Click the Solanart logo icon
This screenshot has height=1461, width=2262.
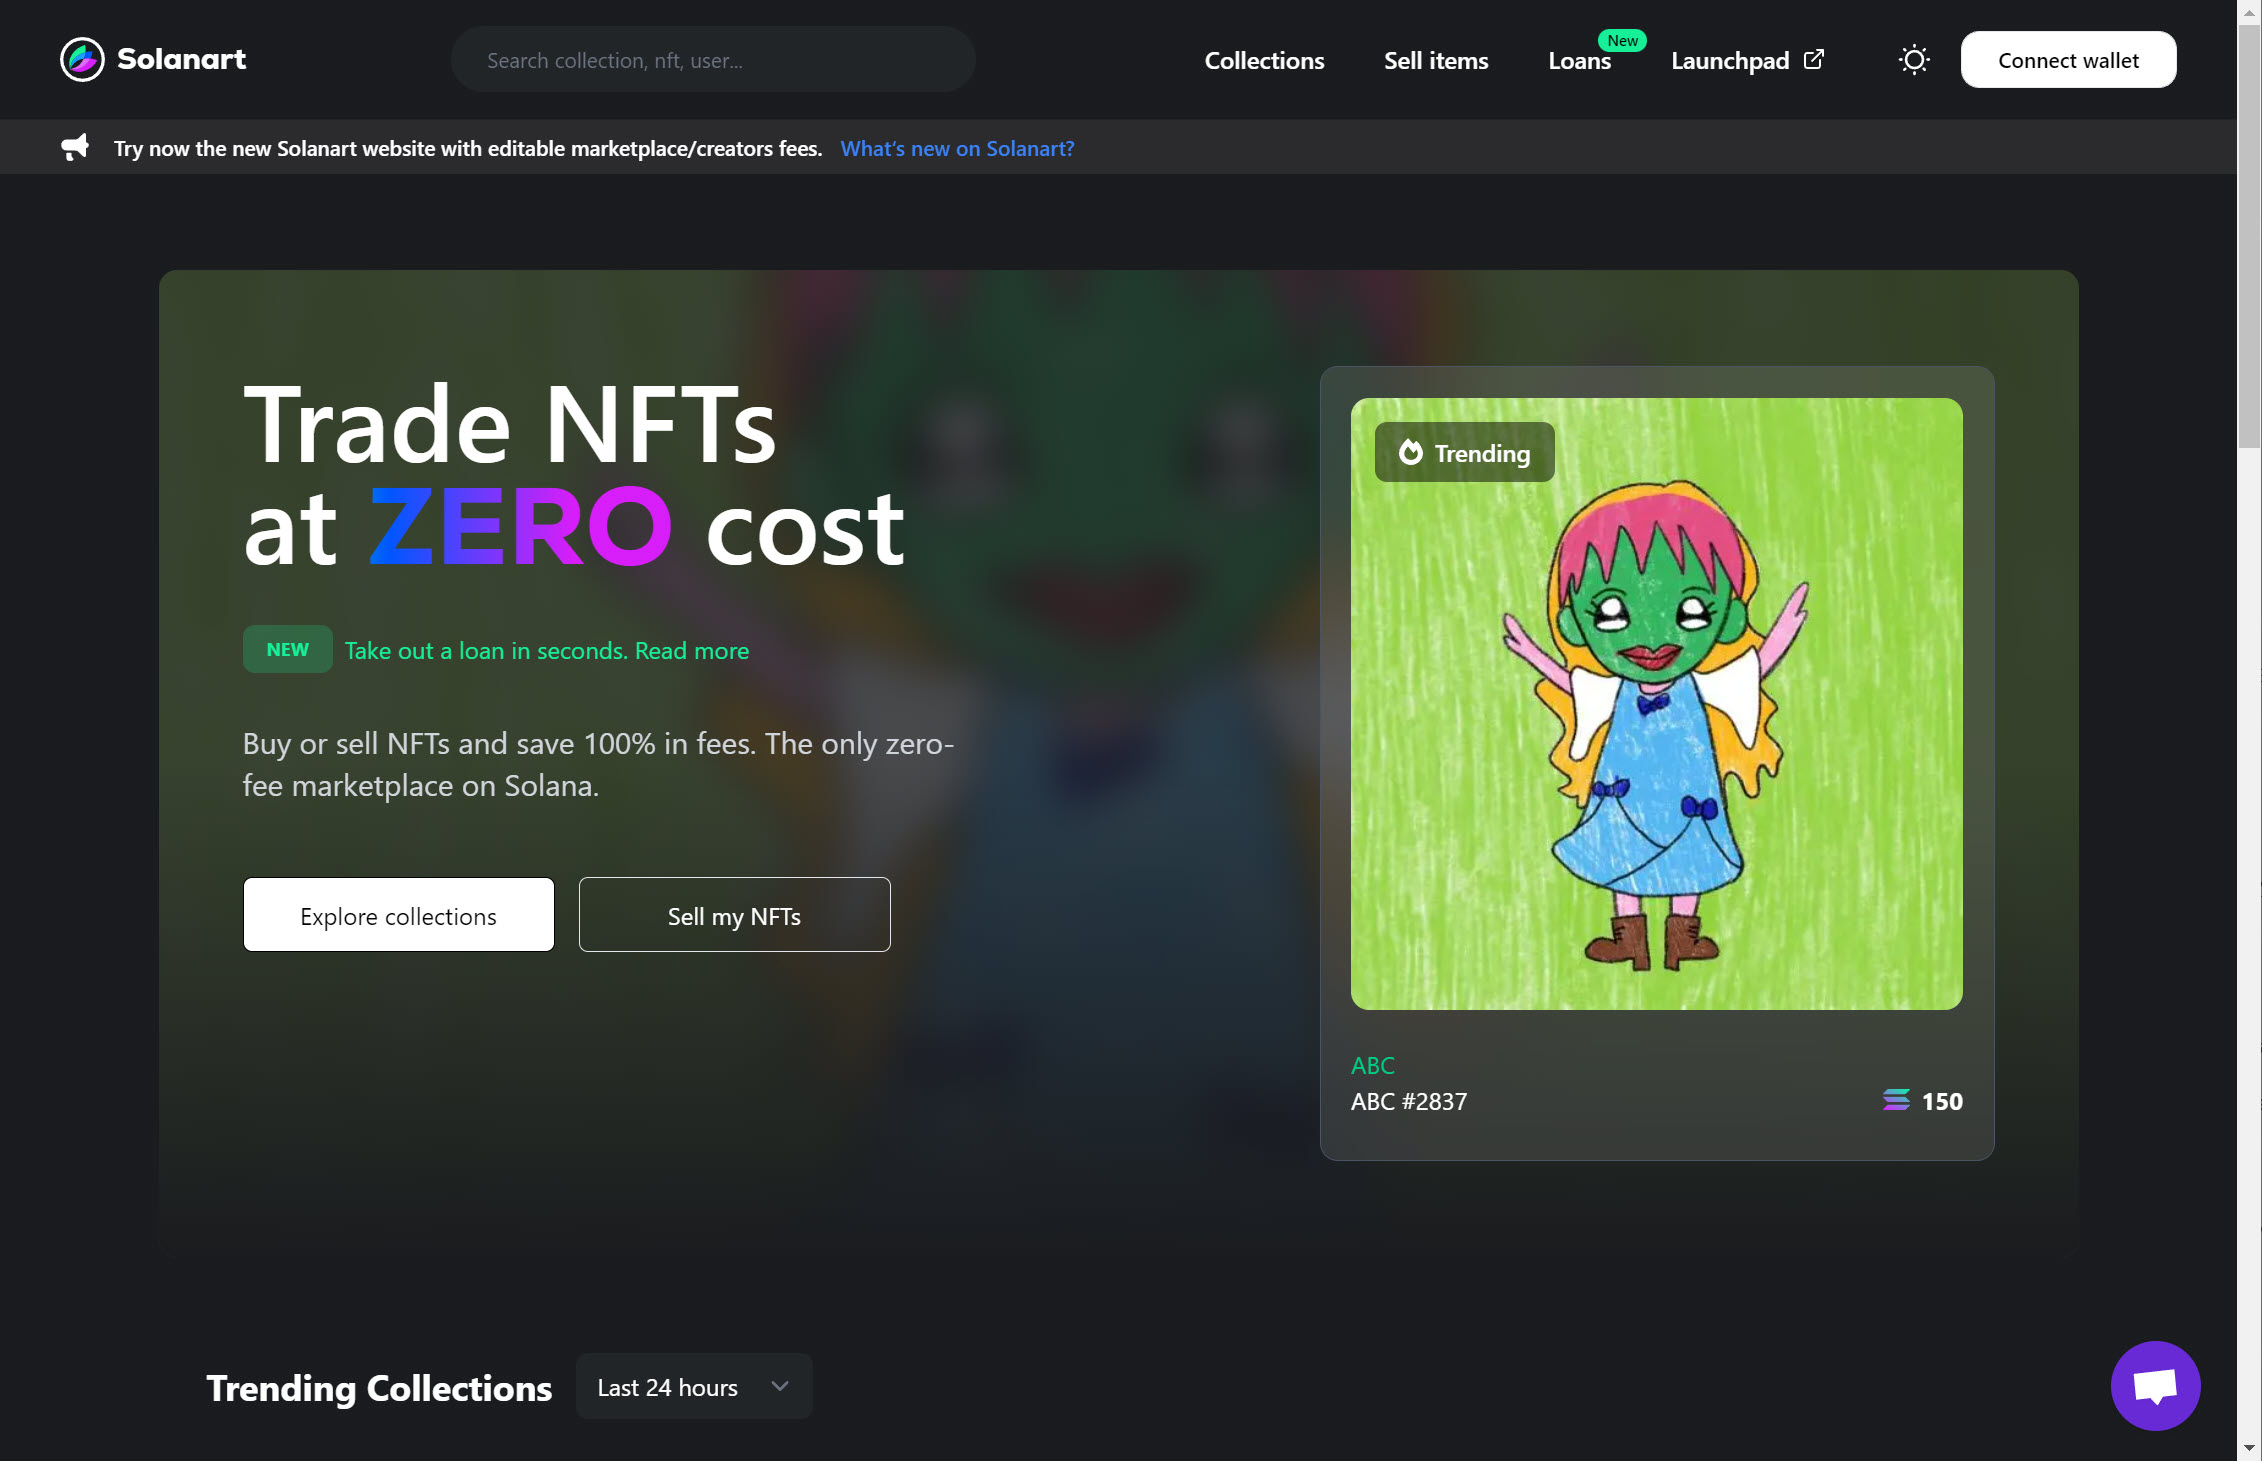pos(82,59)
